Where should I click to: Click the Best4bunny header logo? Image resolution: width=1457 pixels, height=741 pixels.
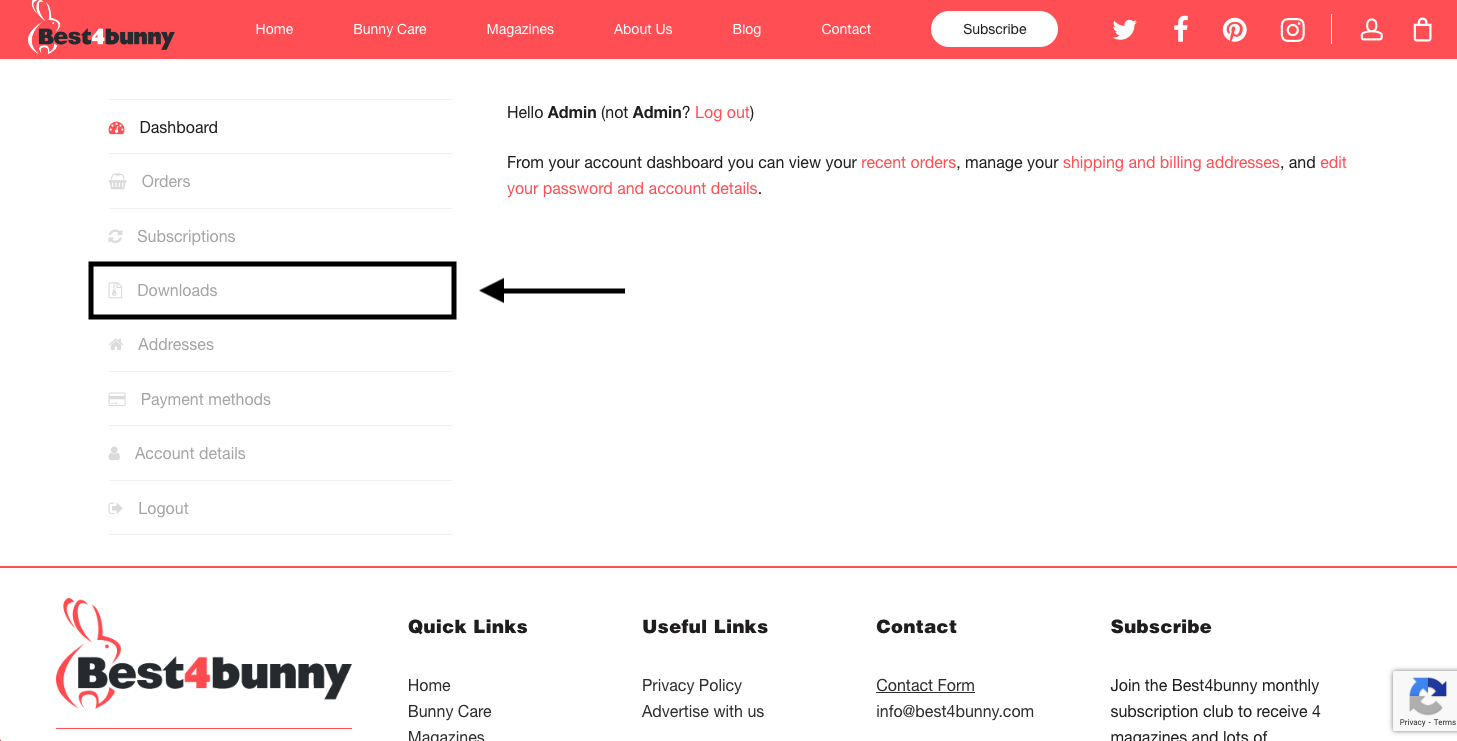pyautogui.click(x=101, y=28)
